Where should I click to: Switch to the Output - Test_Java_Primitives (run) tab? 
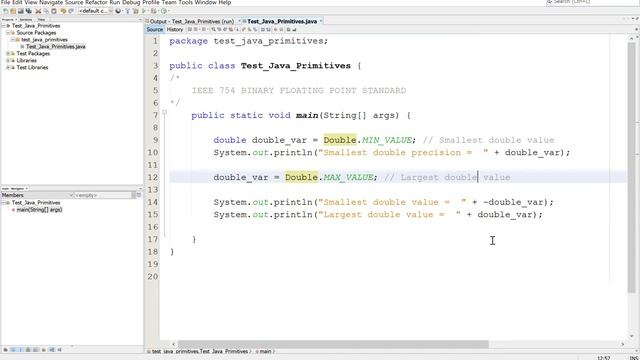point(192,21)
